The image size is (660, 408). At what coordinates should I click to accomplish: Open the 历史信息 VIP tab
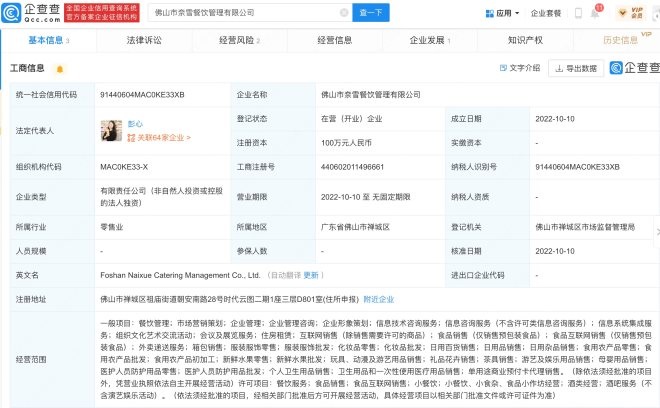(620, 41)
